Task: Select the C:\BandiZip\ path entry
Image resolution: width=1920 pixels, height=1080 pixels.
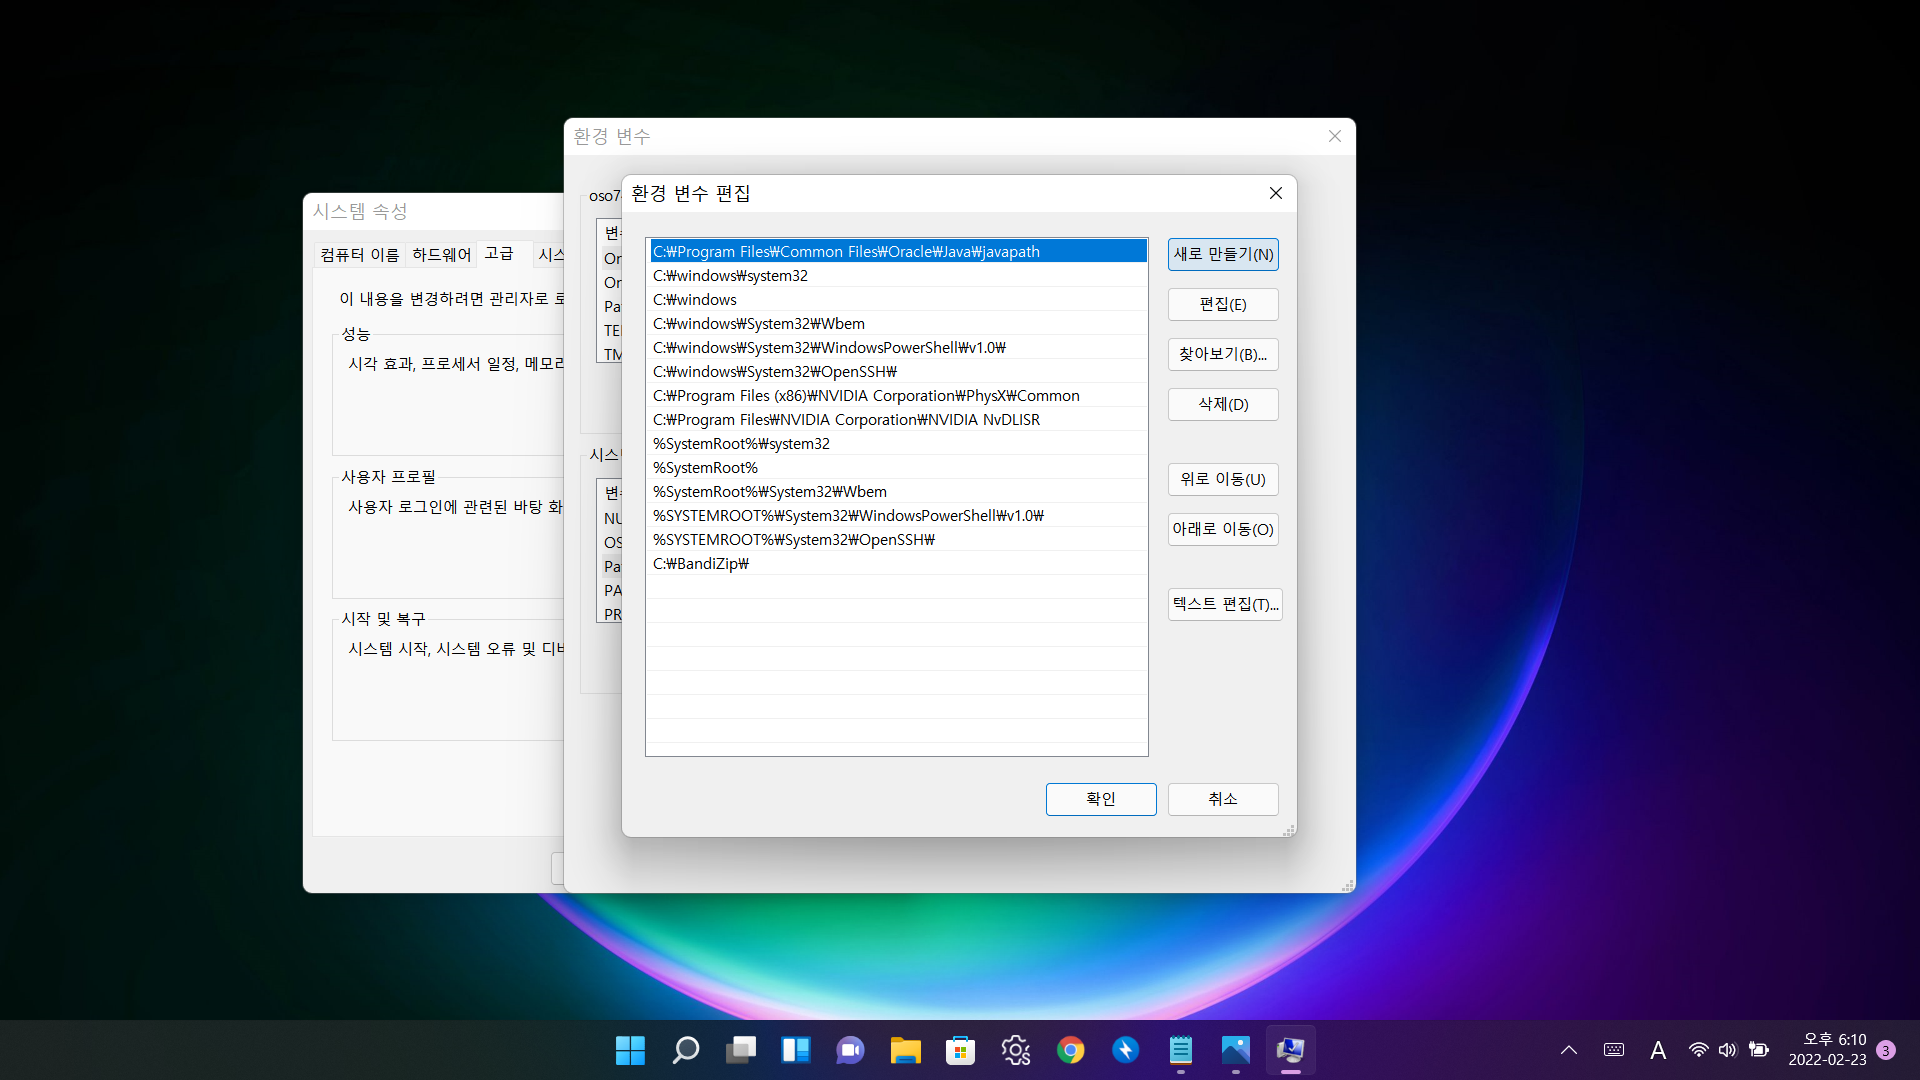Action: 701,564
